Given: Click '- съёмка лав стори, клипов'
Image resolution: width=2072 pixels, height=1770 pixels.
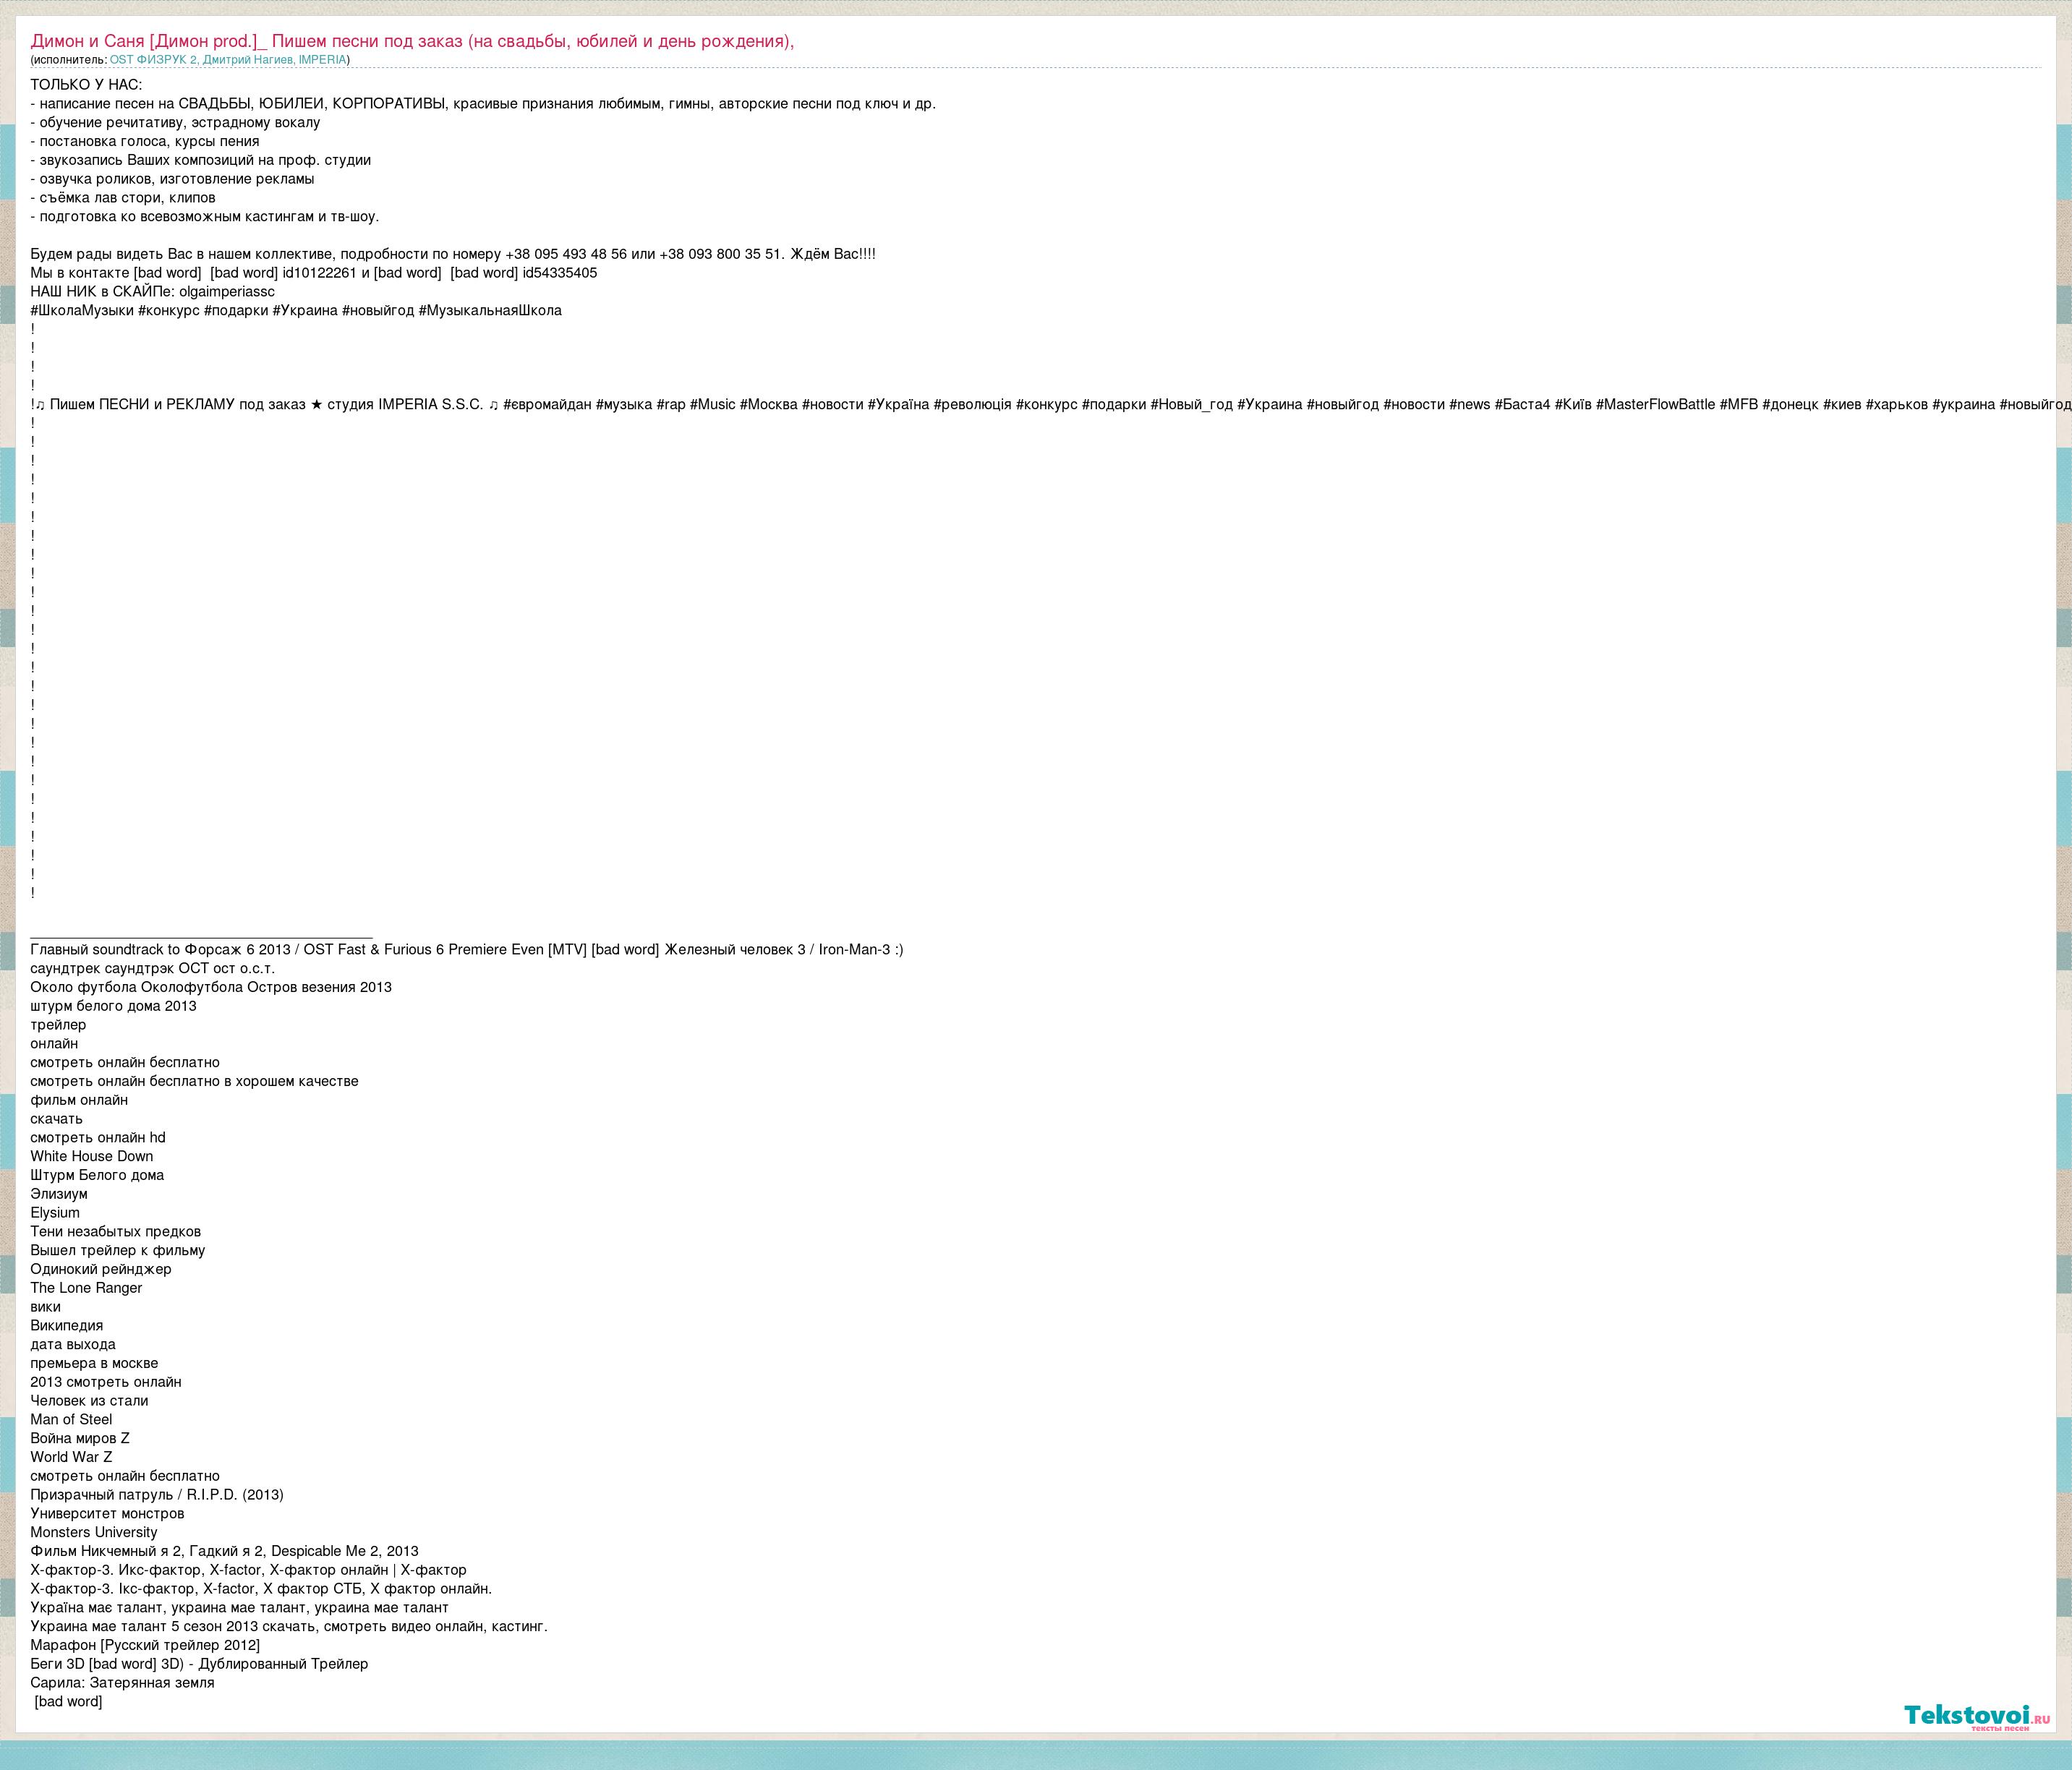Looking at the screenshot, I should 123,198.
